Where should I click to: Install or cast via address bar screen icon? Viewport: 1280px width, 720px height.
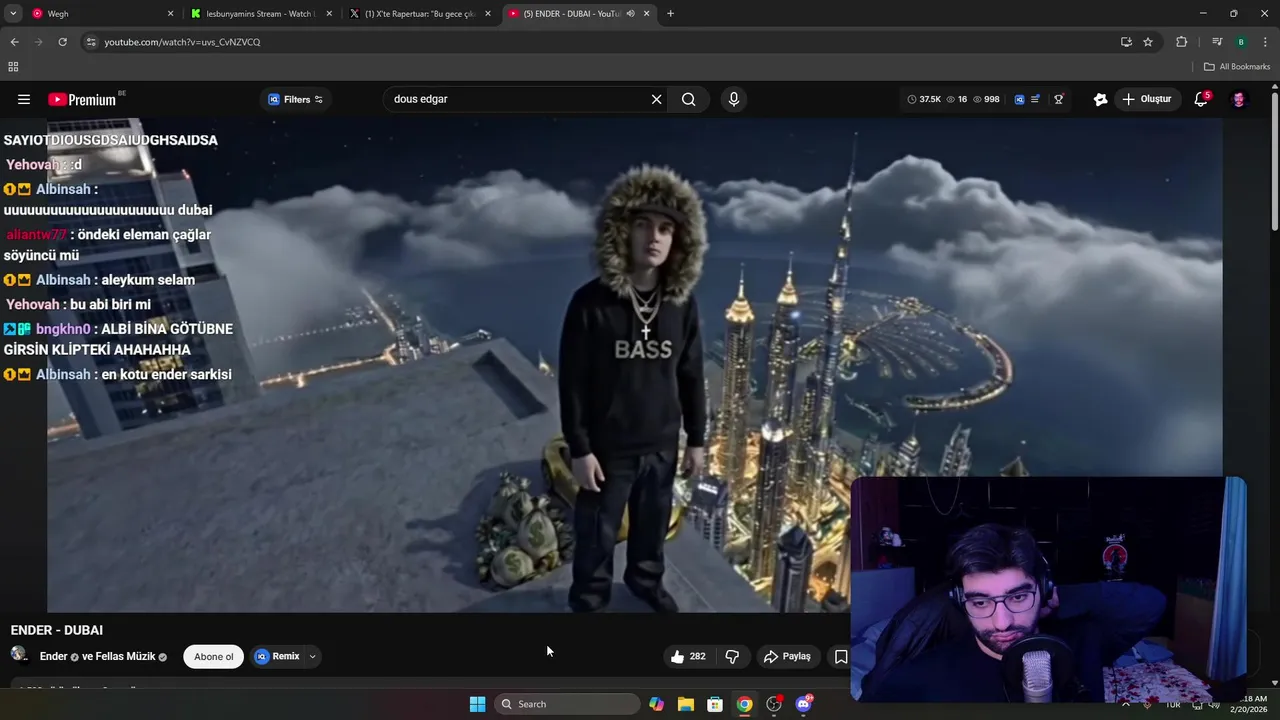click(1126, 42)
